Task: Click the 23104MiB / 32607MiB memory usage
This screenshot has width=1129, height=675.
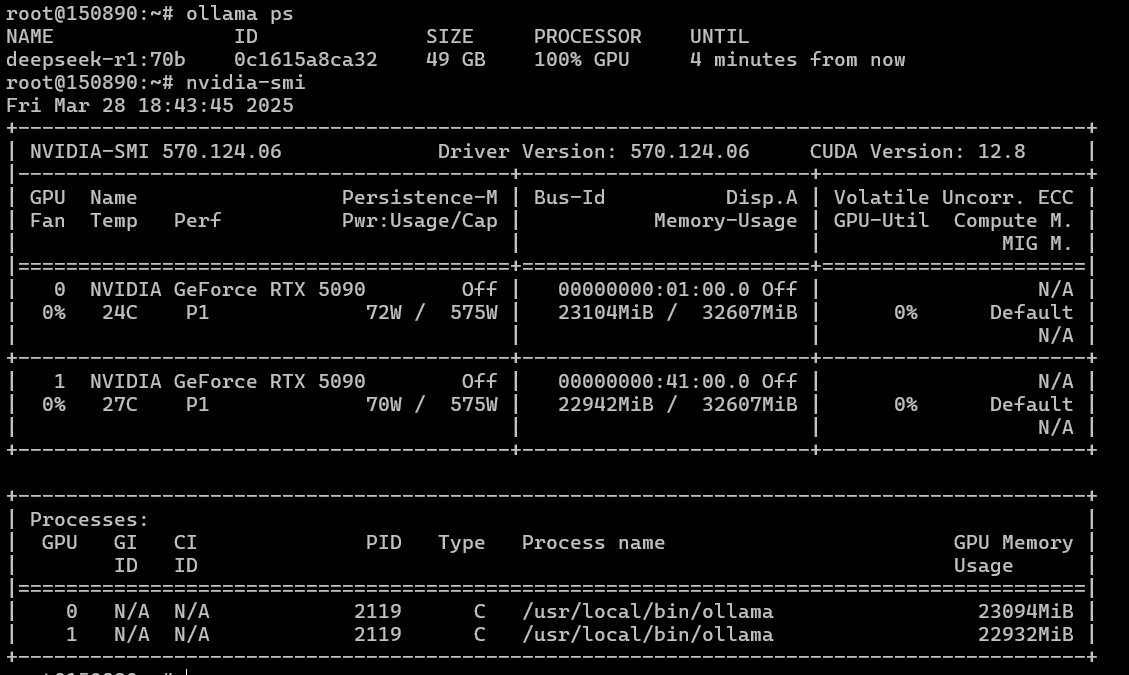Action: [677, 312]
